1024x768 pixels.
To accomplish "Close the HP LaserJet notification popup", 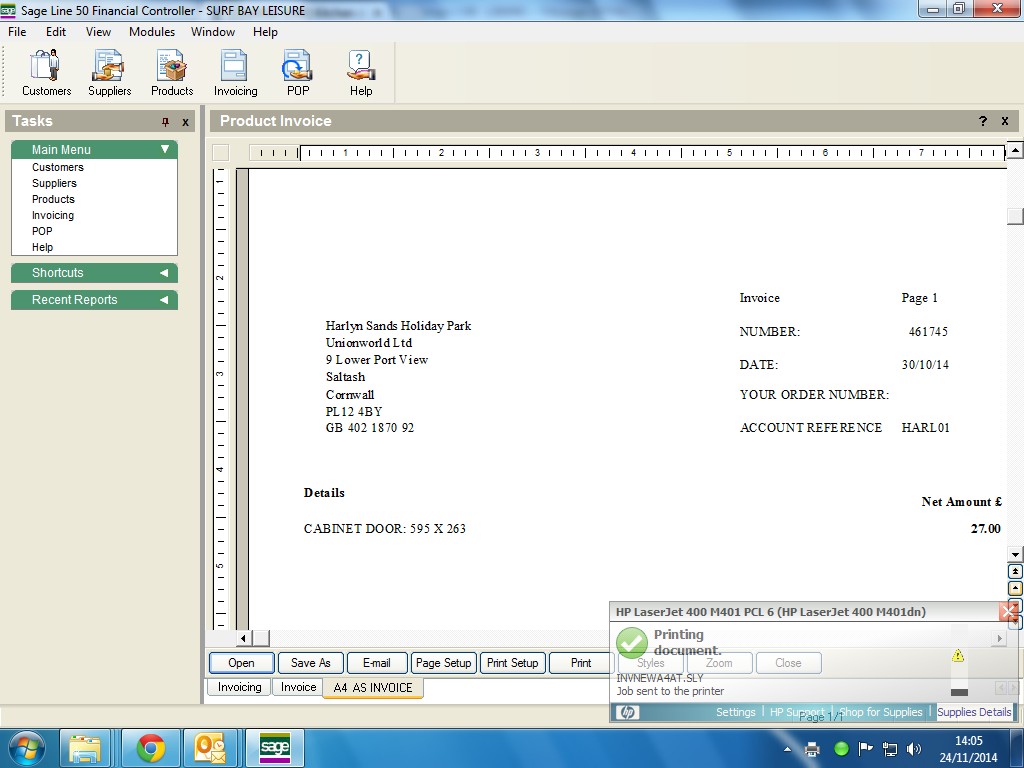I will pos(1009,612).
